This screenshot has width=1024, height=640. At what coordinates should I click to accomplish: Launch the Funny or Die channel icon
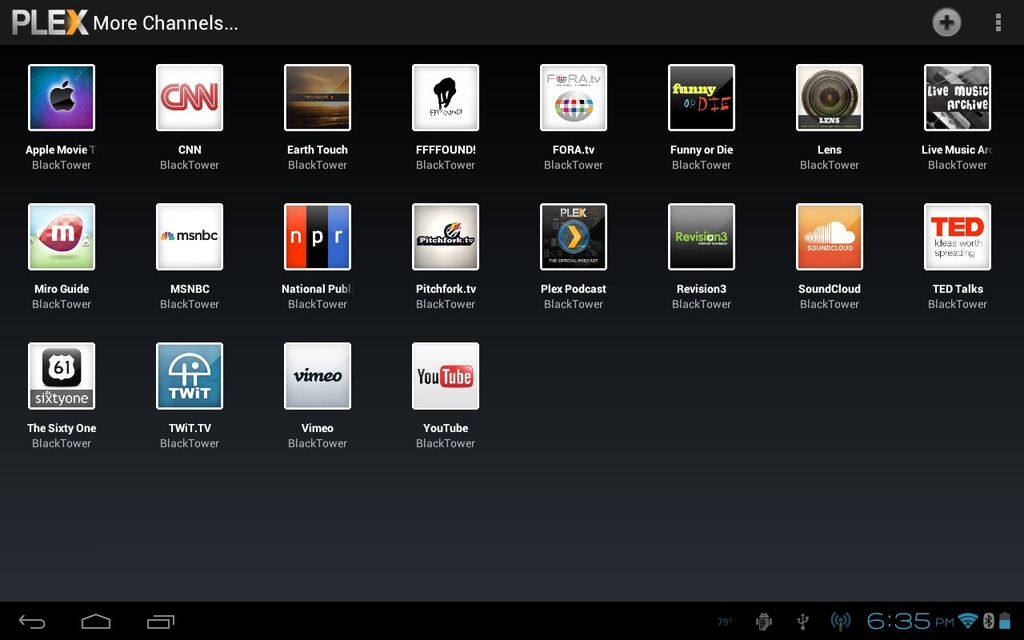701,97
